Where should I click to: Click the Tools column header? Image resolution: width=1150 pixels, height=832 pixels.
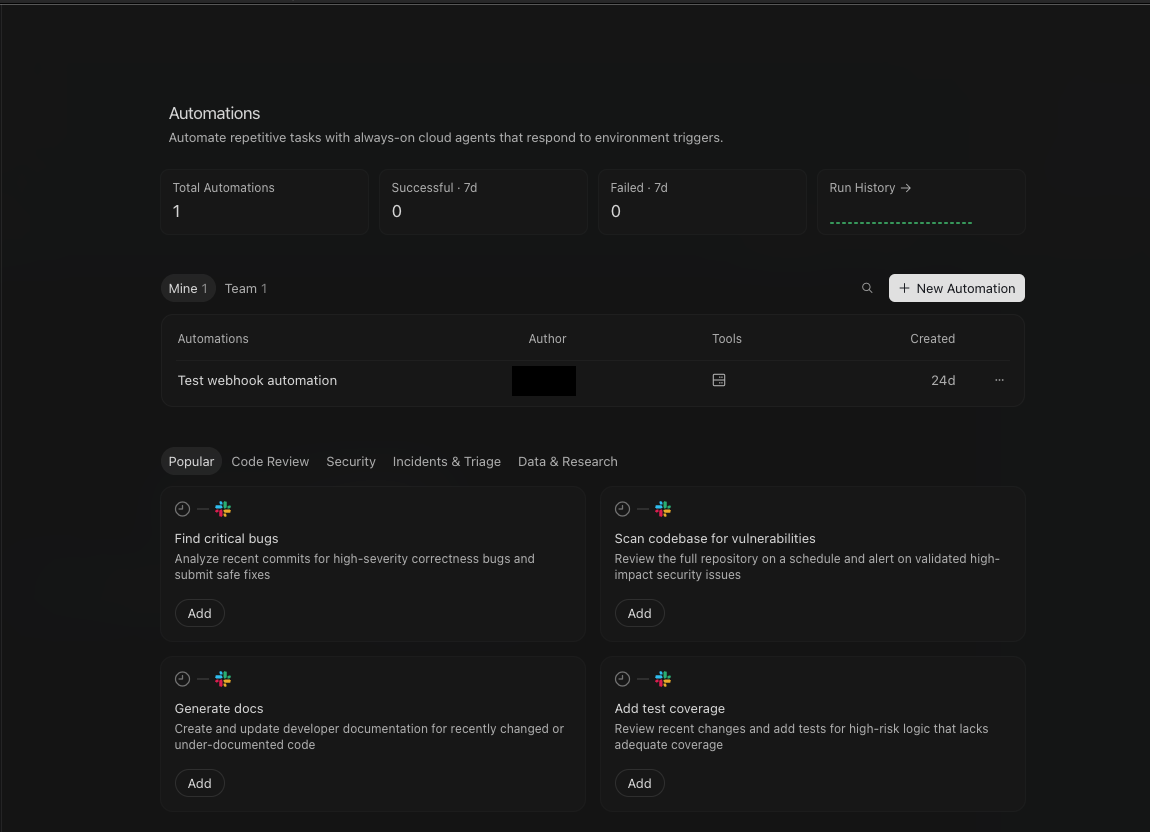tap(727, 339)
